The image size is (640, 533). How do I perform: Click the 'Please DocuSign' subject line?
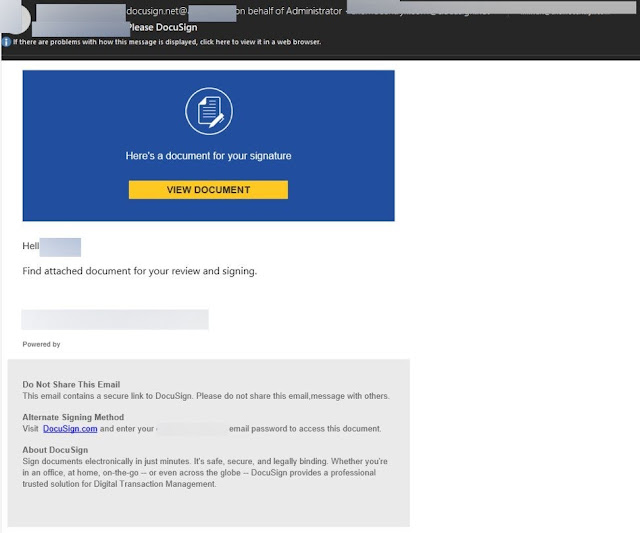tap(163, 27)
